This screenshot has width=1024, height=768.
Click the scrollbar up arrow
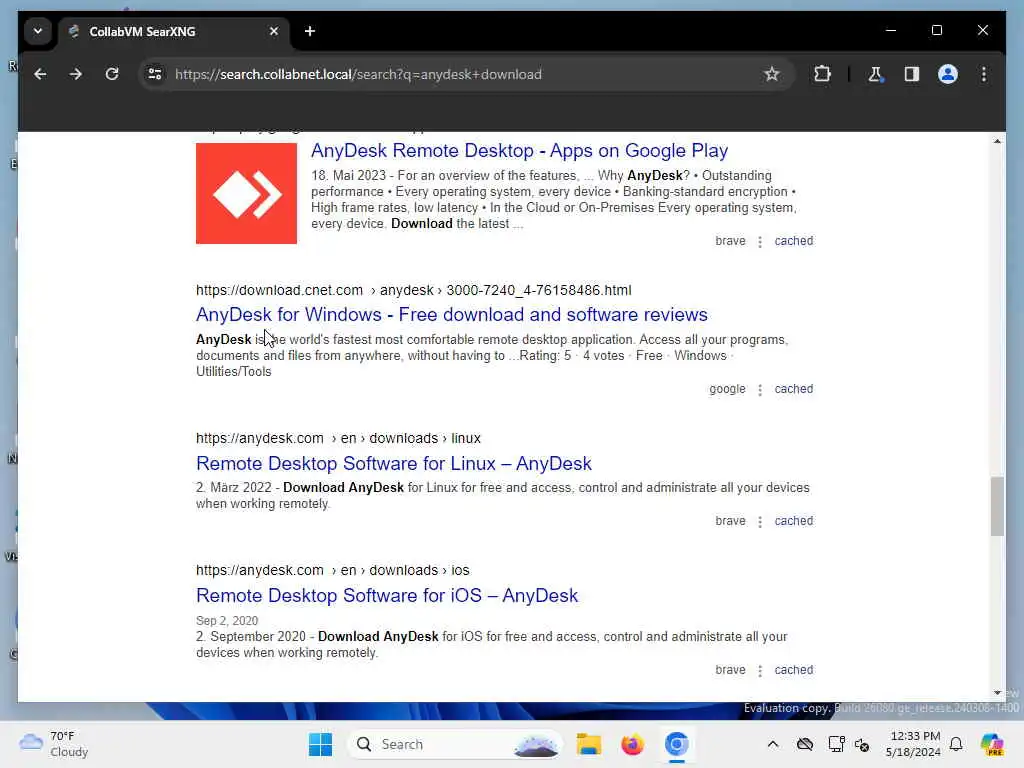click(x=997, y=141)
